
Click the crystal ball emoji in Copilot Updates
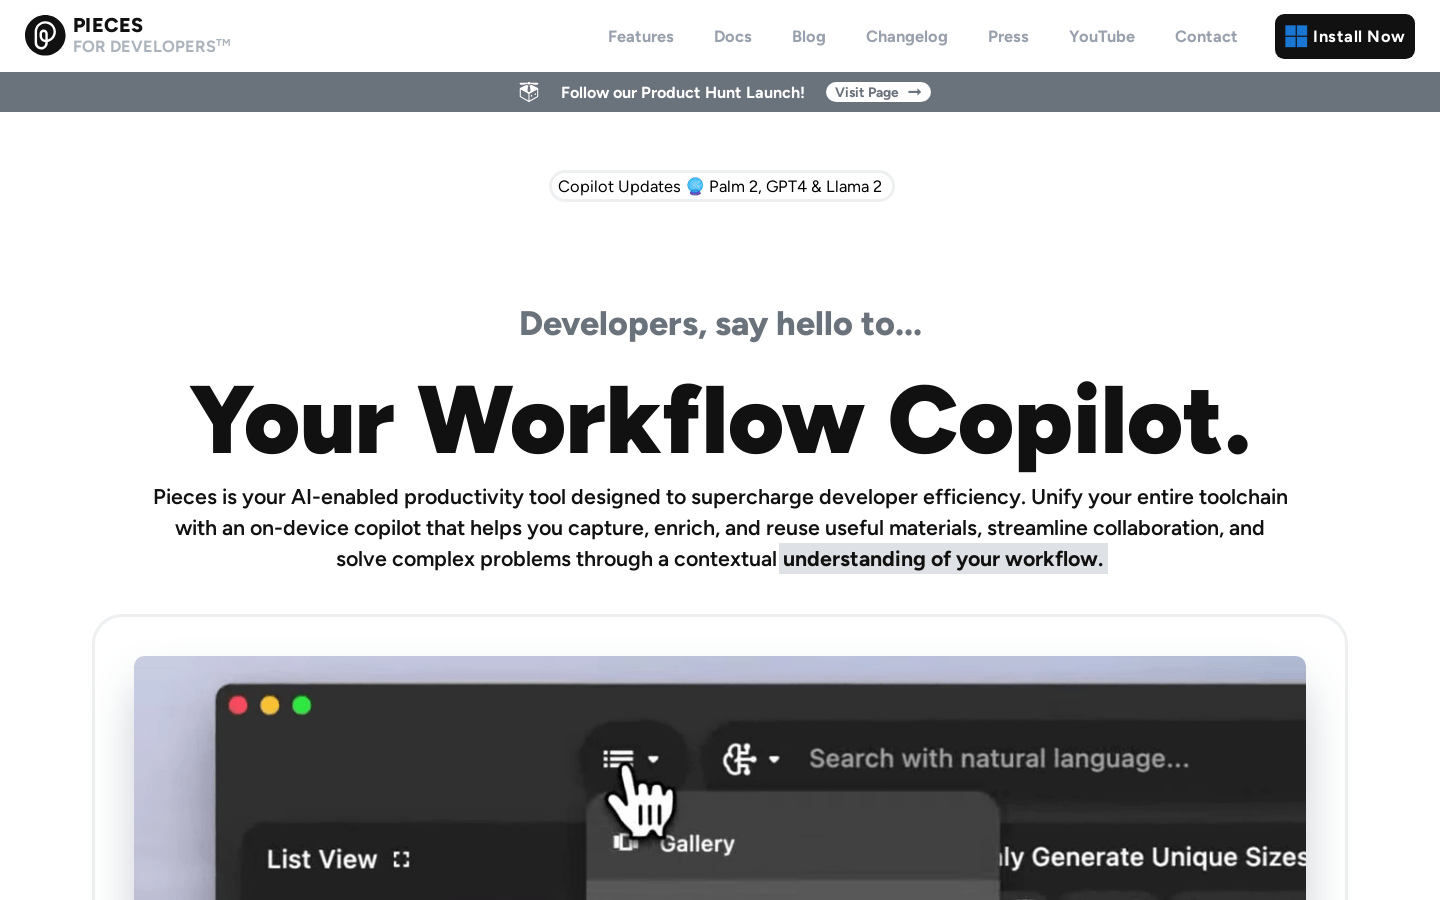coord(695,187)
